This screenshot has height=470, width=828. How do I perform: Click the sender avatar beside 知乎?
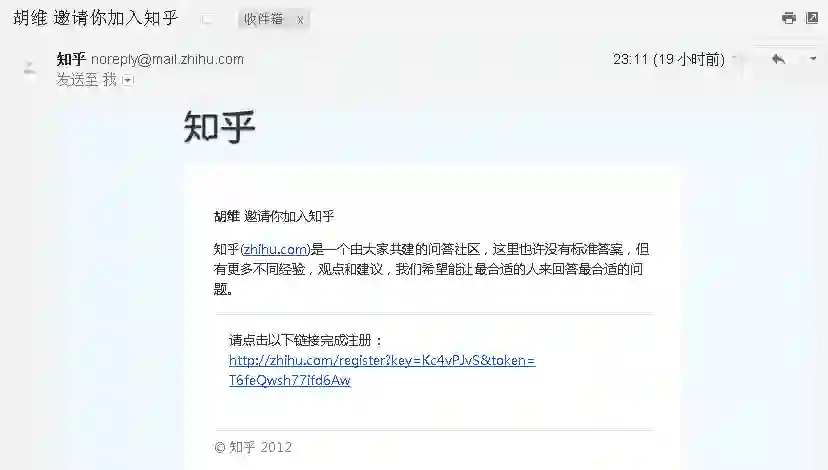(x=30, y=68)
